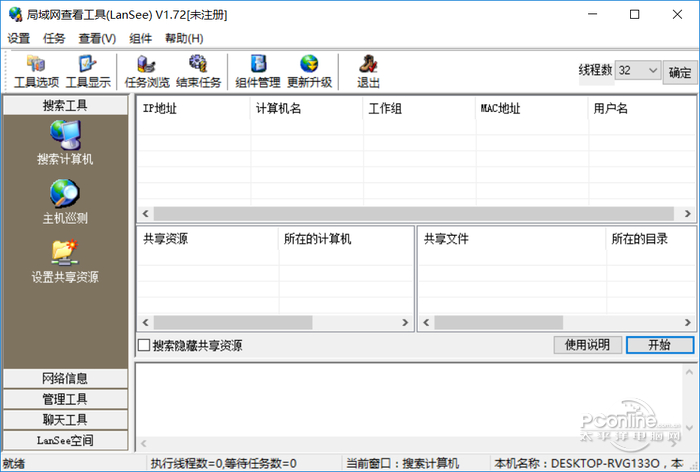Click the 工作组 column header

(420, 108)
